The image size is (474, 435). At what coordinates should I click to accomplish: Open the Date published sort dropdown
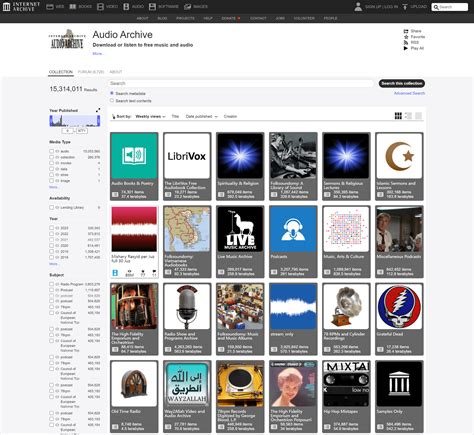[201, 116]
